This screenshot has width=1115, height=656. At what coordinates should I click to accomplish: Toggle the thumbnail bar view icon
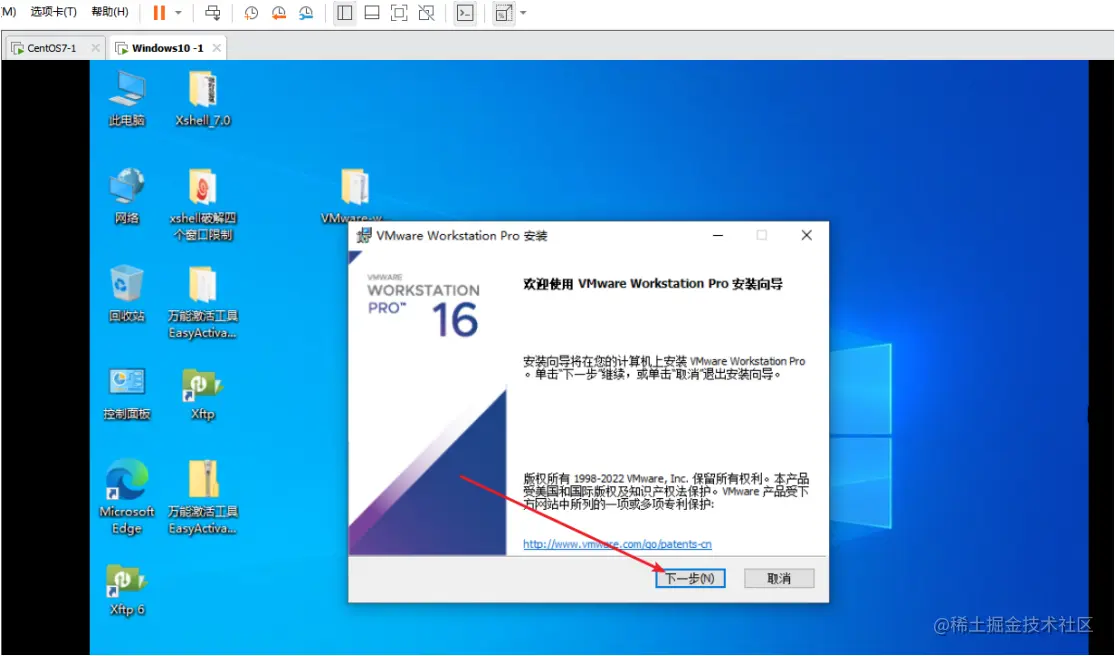(x=372, y=13)
